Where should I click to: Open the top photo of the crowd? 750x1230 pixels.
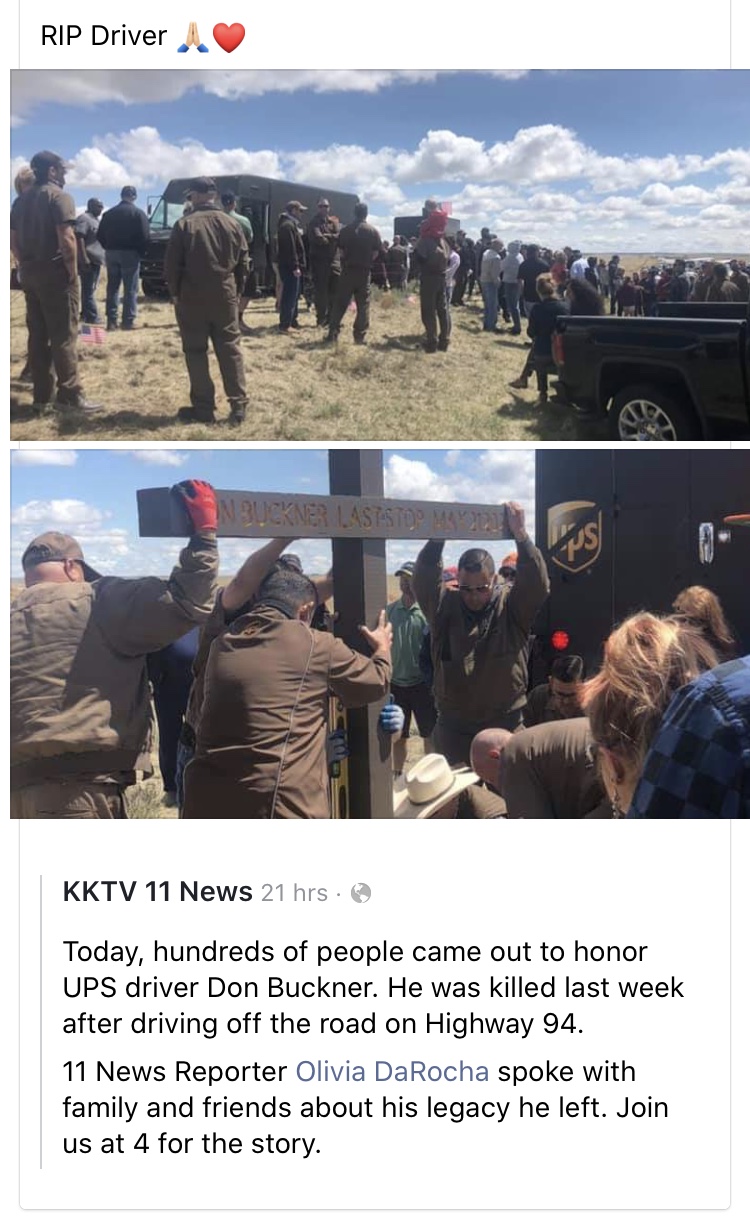[x=380, y=255]
